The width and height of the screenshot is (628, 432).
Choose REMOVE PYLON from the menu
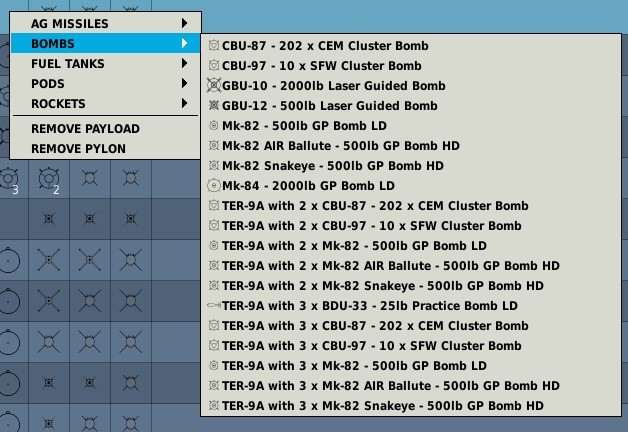(x=105, y=149)
